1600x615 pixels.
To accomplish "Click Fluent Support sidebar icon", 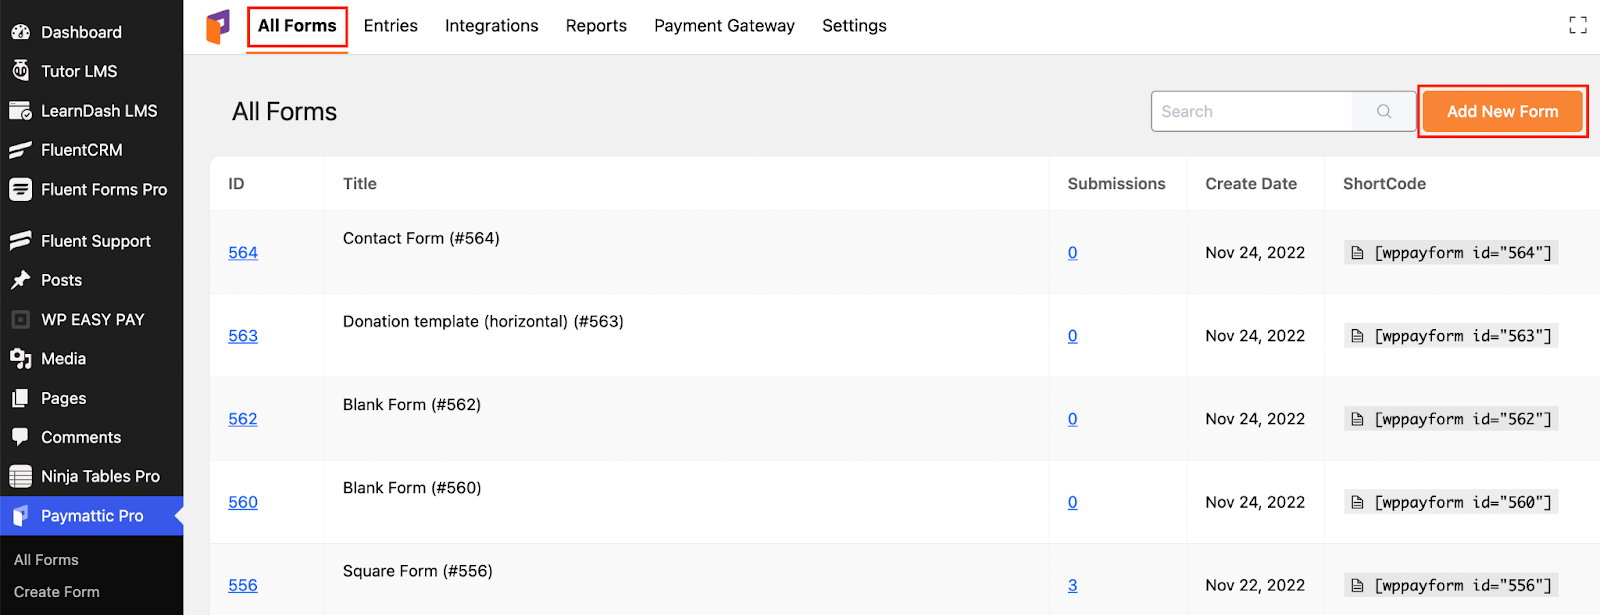I will pyautogui.click(x=20, y=241).
